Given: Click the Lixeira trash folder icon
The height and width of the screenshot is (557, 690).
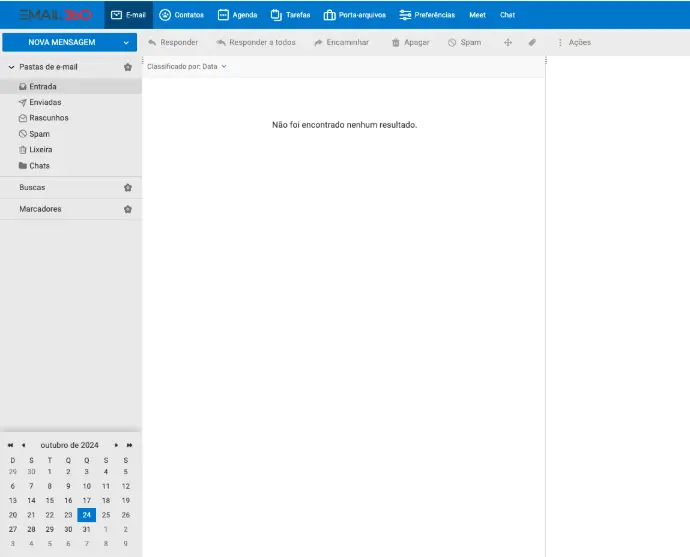Looking at the screenshot, I should coord(23,150).
